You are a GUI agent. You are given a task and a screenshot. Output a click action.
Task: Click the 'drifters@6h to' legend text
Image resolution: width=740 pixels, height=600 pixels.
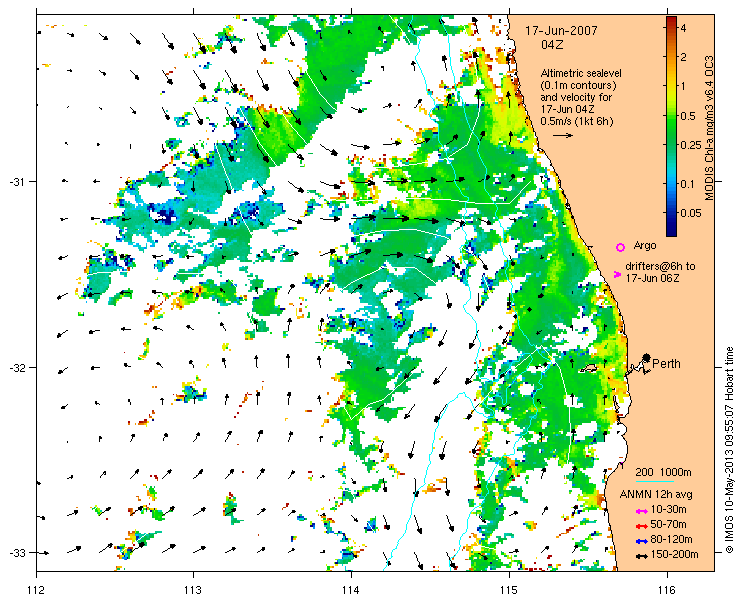click(x=660, y=266)
